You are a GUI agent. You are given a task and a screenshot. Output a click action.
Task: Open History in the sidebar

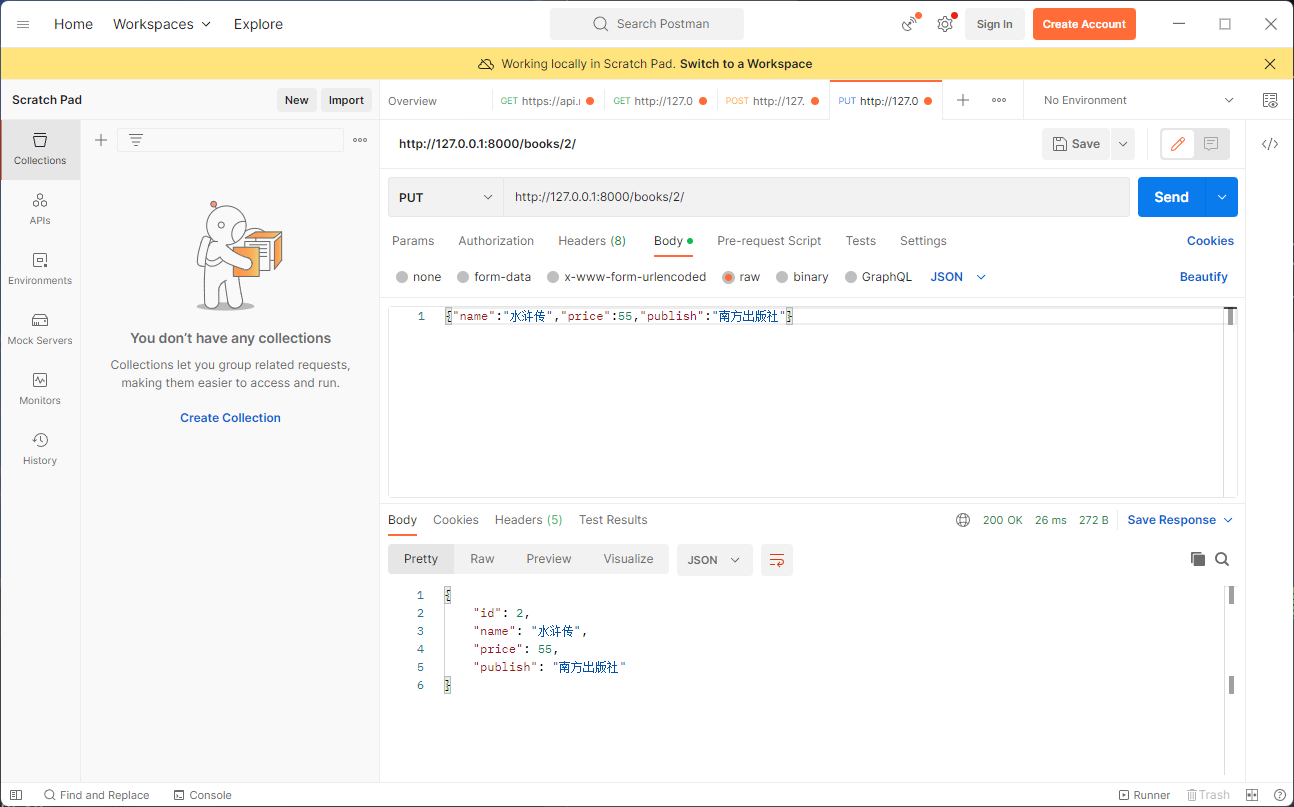point(40,449)
